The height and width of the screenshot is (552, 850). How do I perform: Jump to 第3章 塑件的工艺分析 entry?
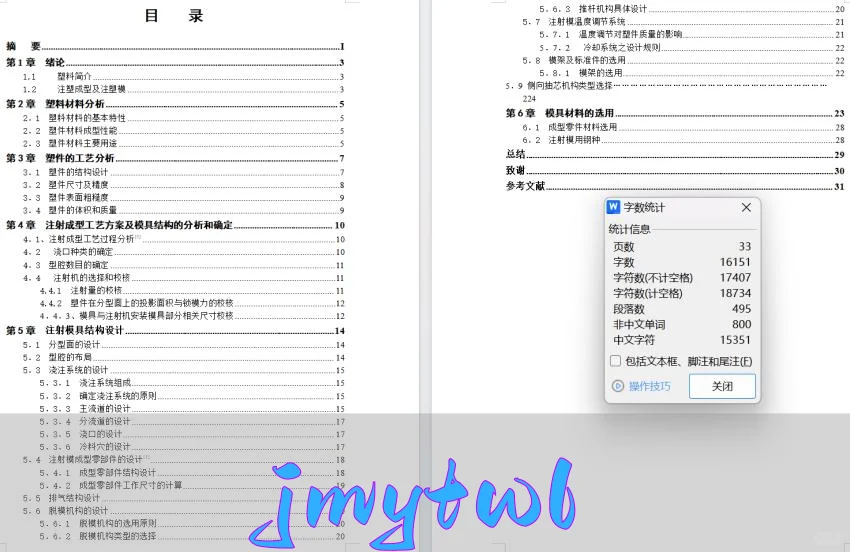point(175,158)
